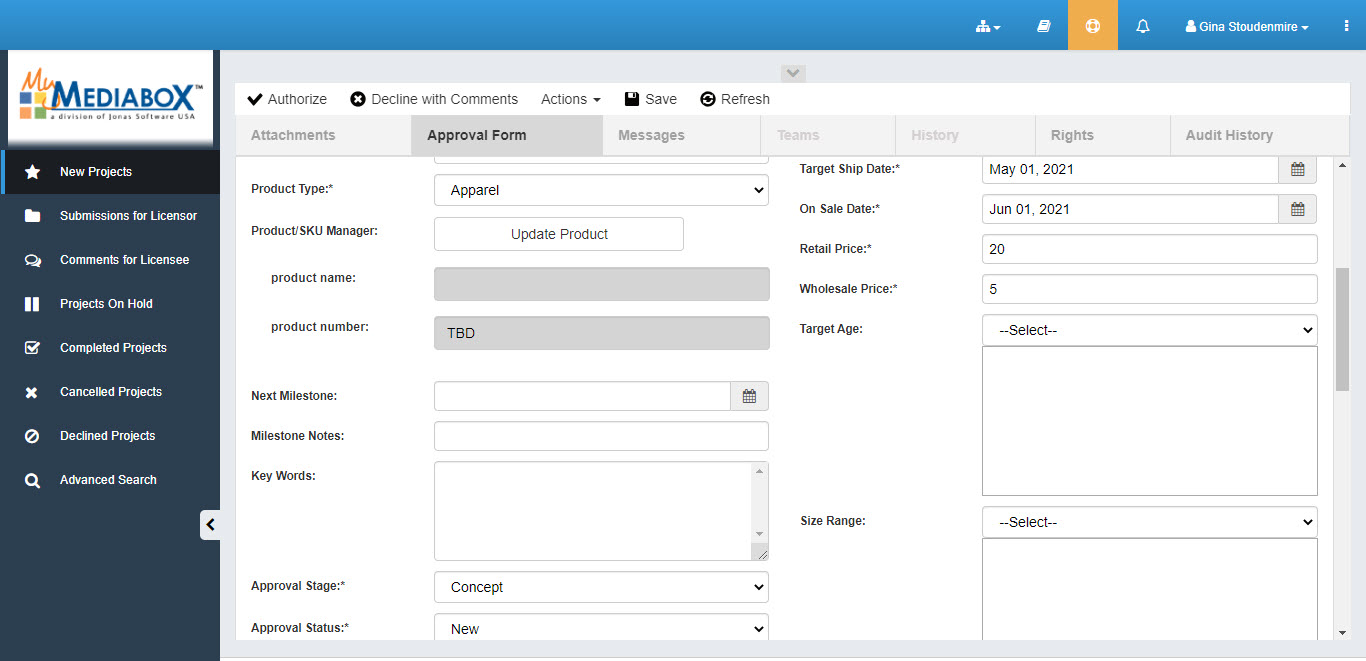Open Approval Stage dropdown showing Concept

coord(601,587)
